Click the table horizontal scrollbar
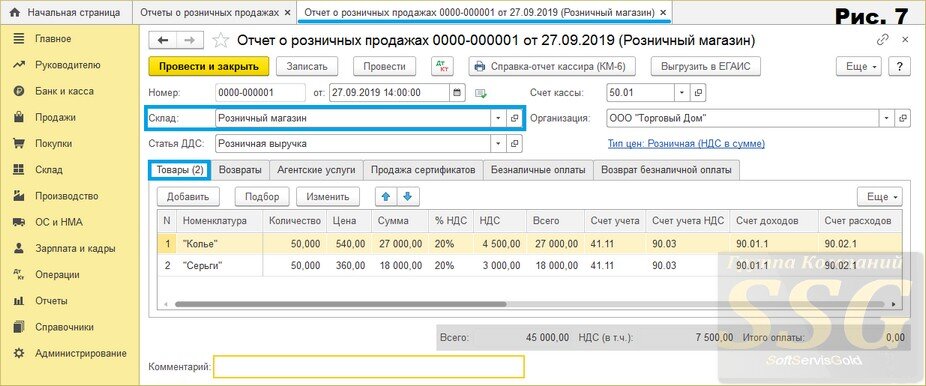This screenshot has height=386, width=926. (x=341, y=304)
